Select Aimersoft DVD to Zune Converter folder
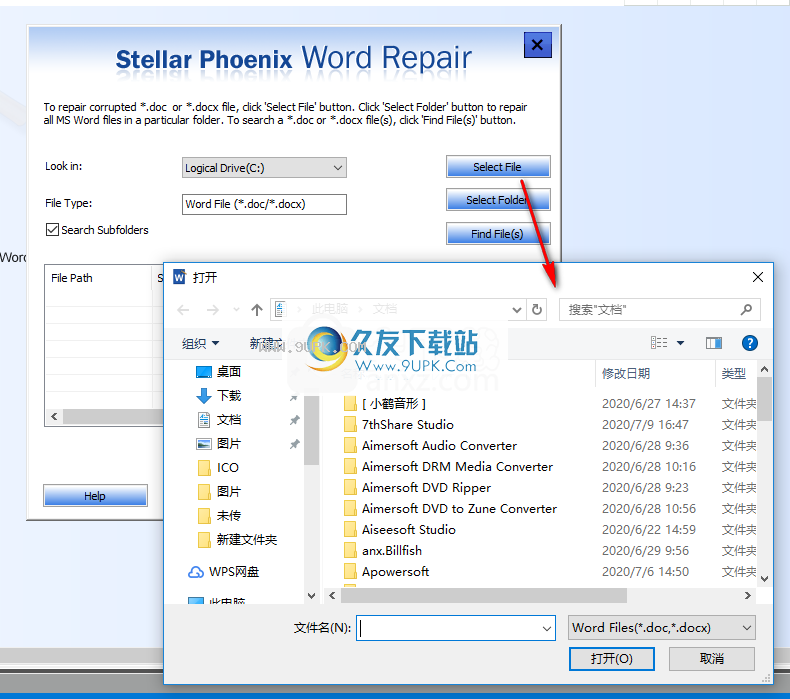This screenshot has height=699, width=790. tap(459, 509)
